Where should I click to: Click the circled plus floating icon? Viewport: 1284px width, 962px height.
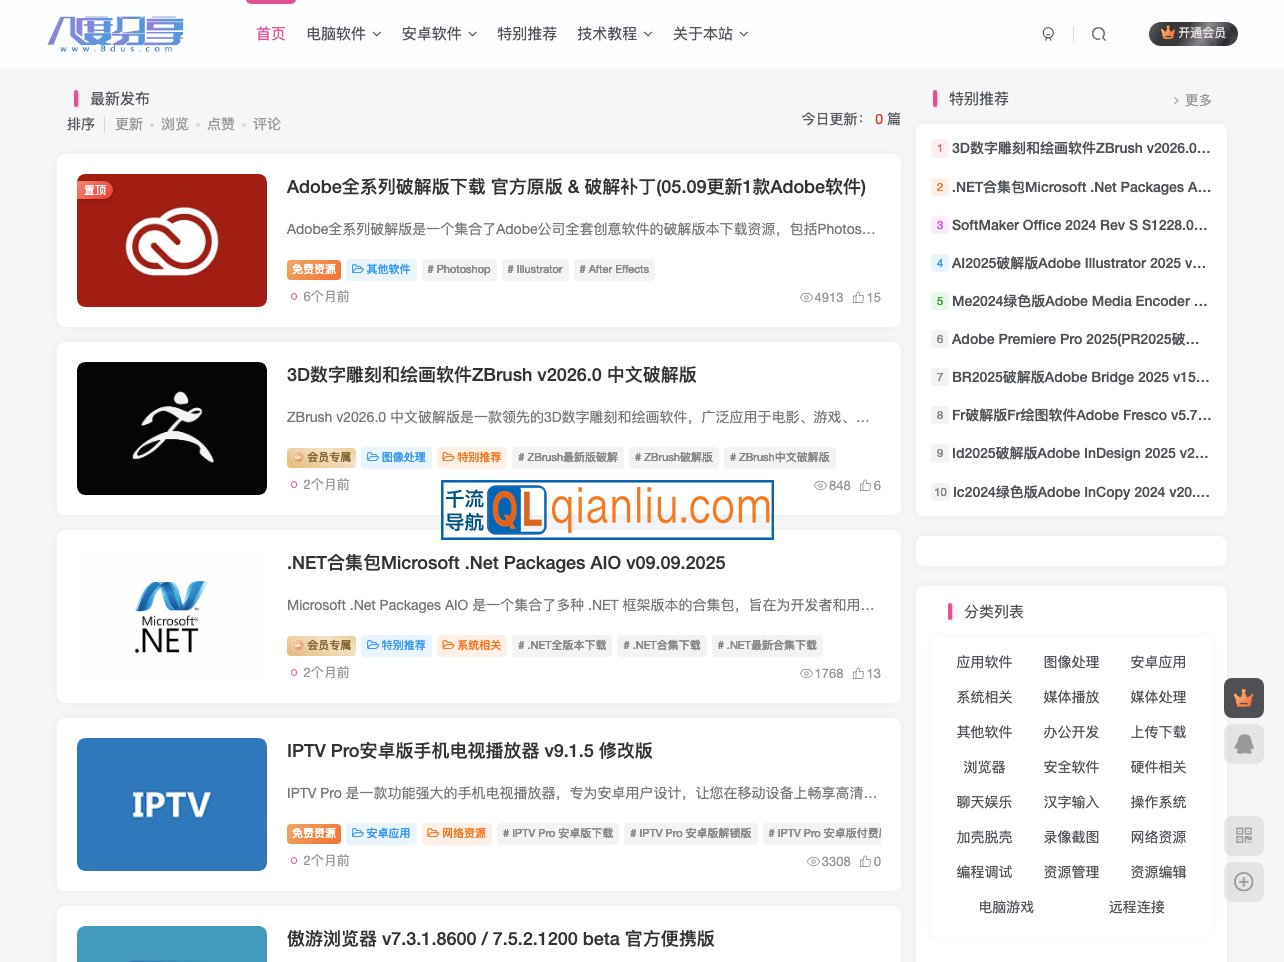(x=1244, y=882)
